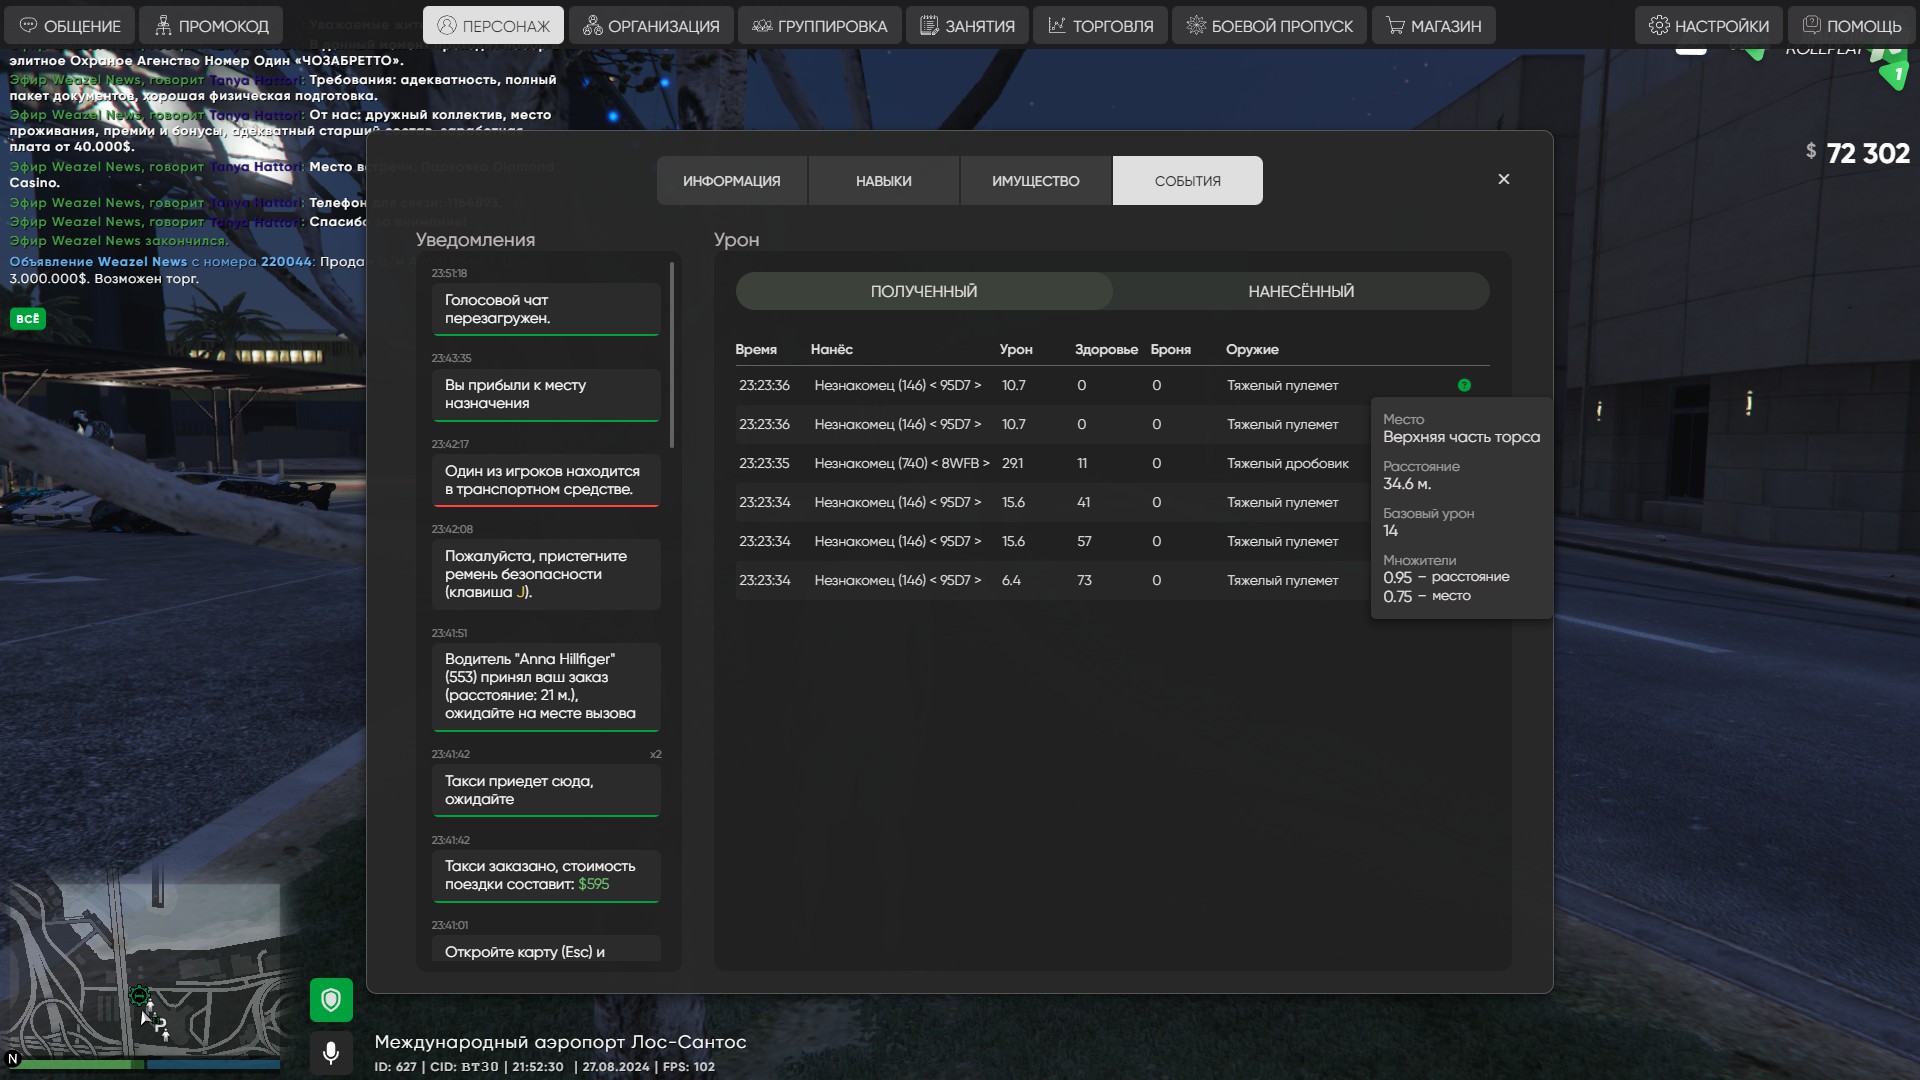
Task: Open the Имущество tab
Action: click(x=1035, y=181)
